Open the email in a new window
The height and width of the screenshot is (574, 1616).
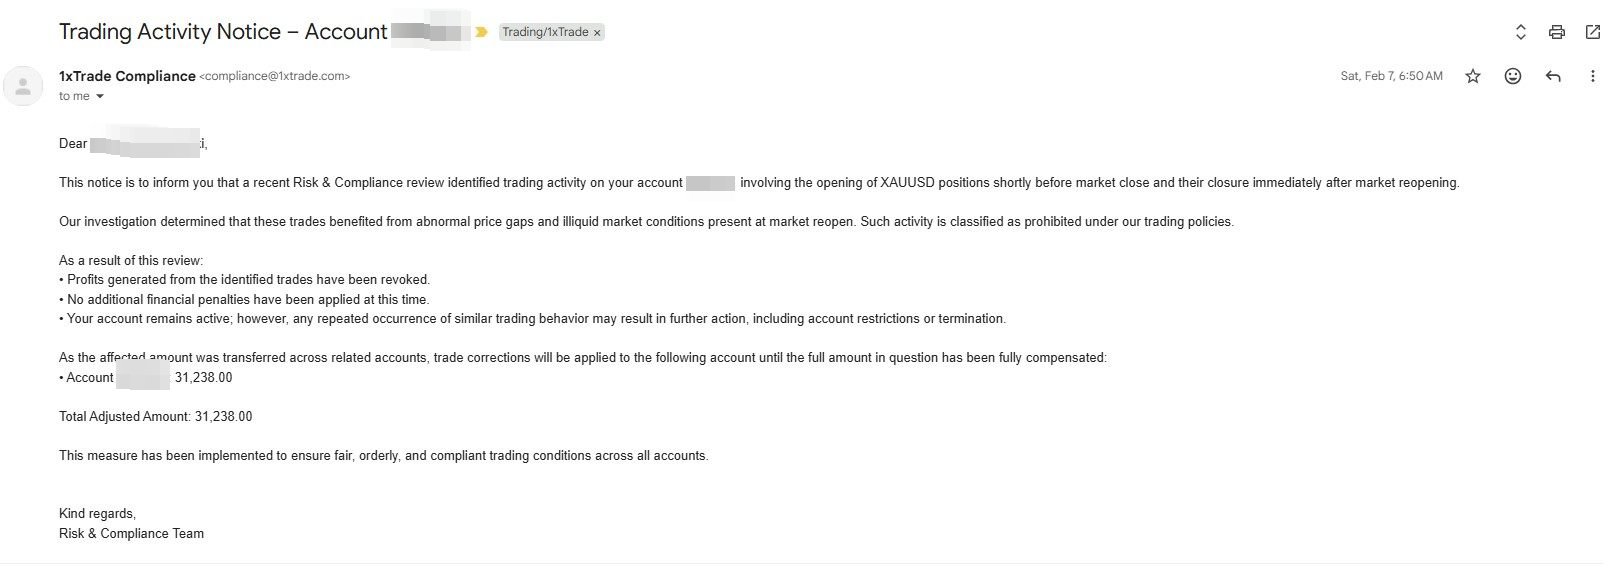[1593, 32]
